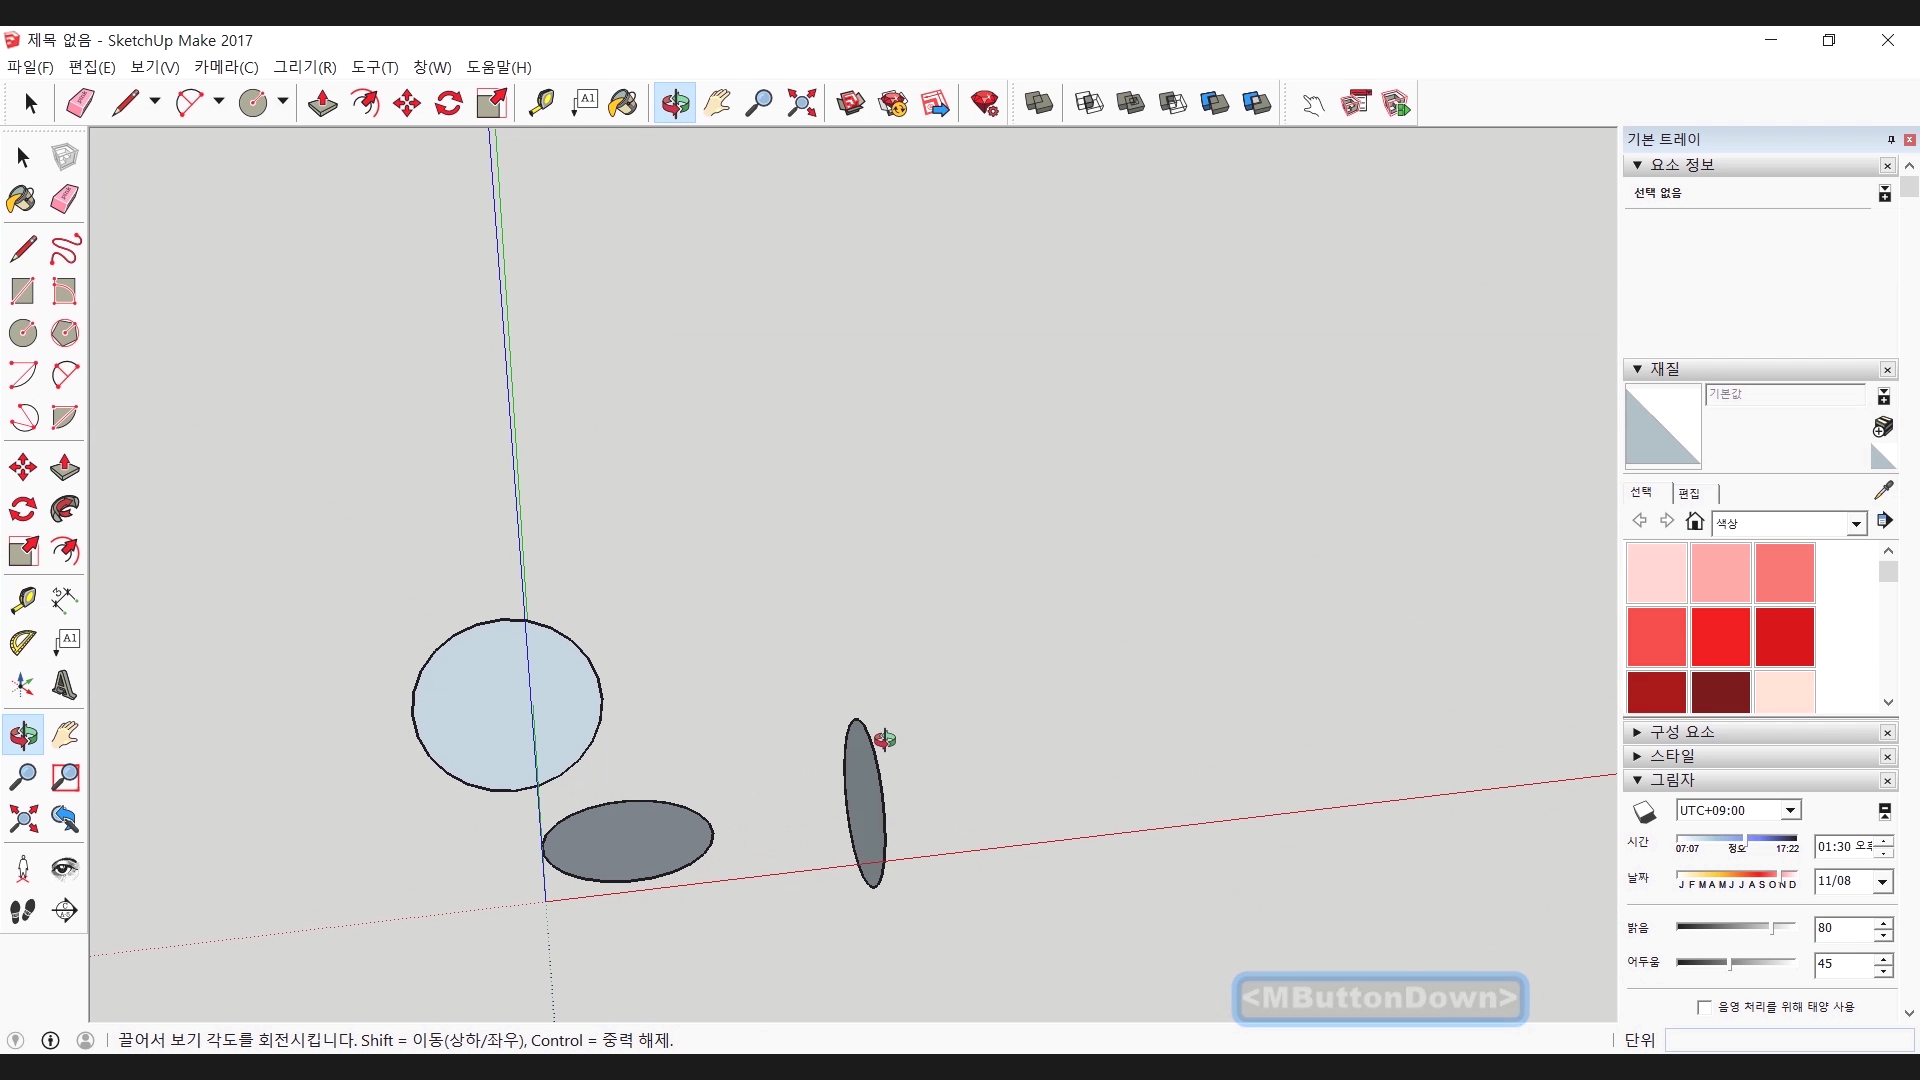The width and height of the screenshot is (1920, 1080).
Task: Pick the Rotate tool in left toolbar
Action: coord(22,509)
